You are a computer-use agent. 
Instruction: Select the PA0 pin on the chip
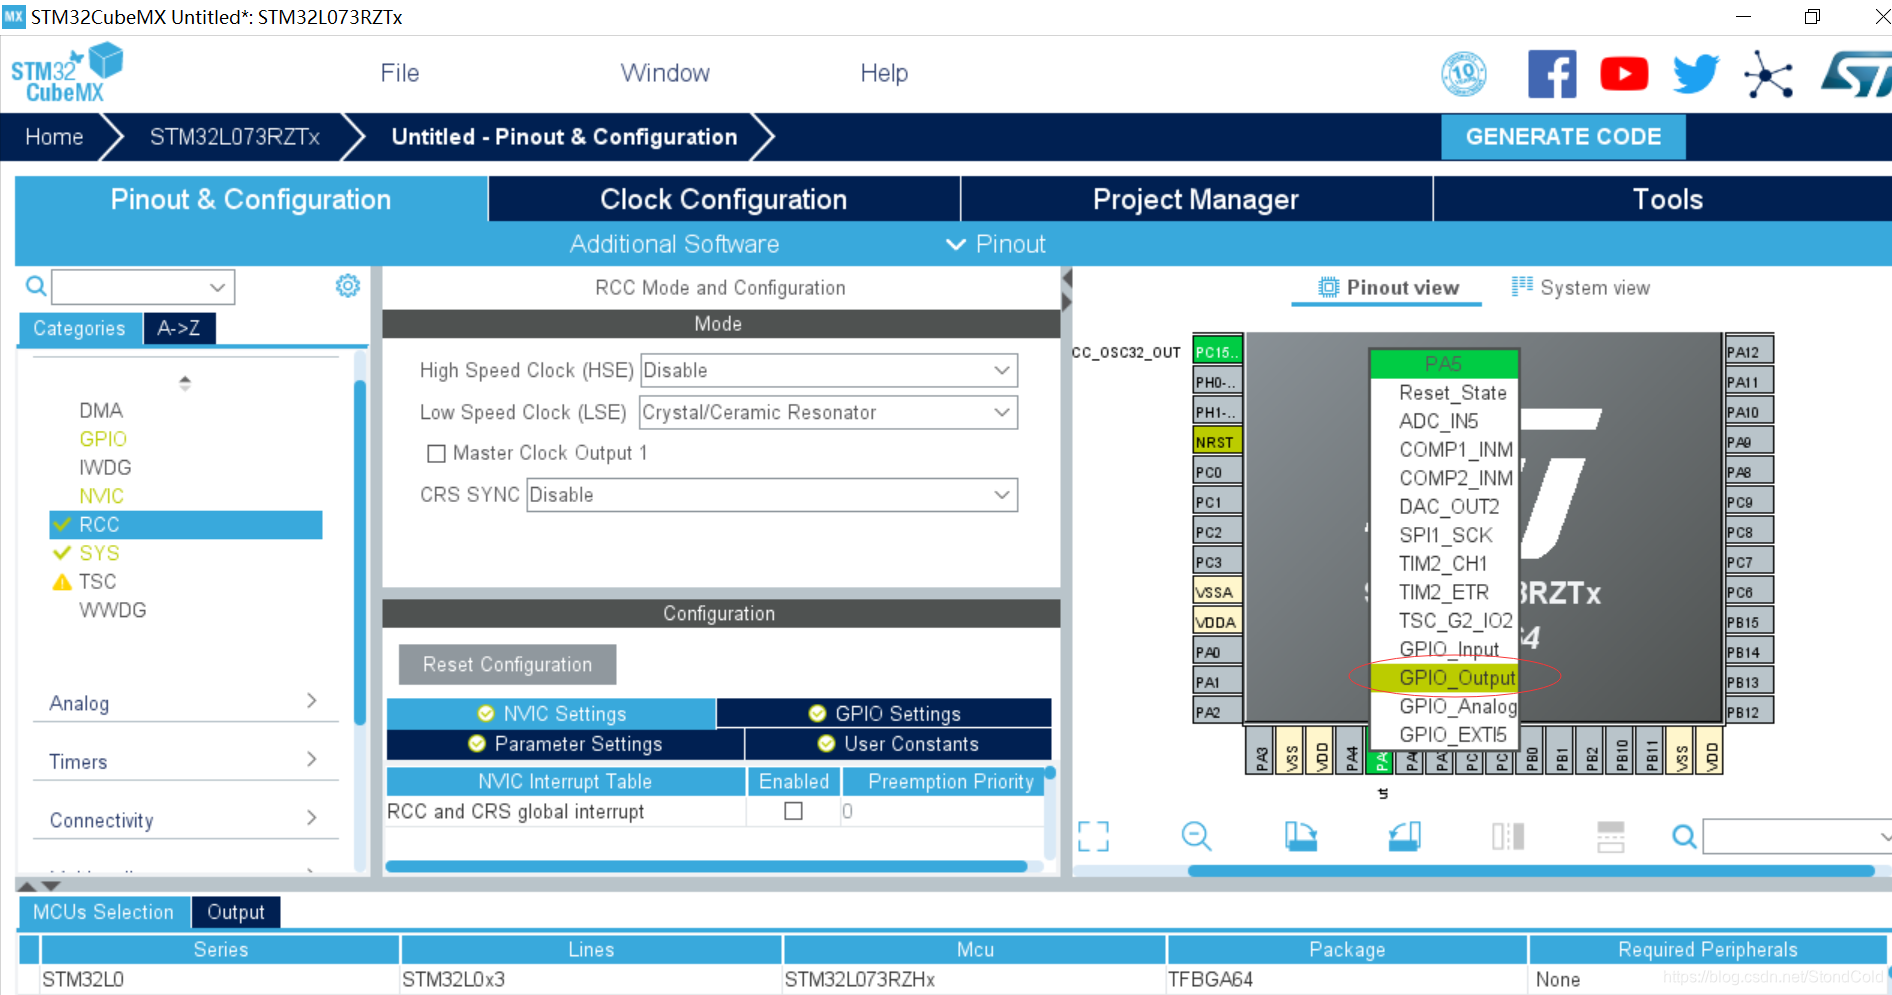[x=1217, y=651]
